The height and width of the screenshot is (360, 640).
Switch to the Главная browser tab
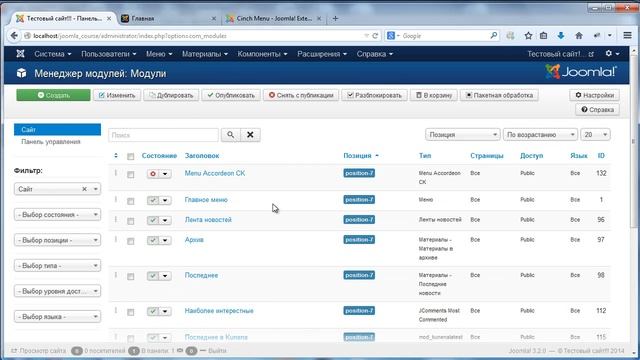point(169,18)
